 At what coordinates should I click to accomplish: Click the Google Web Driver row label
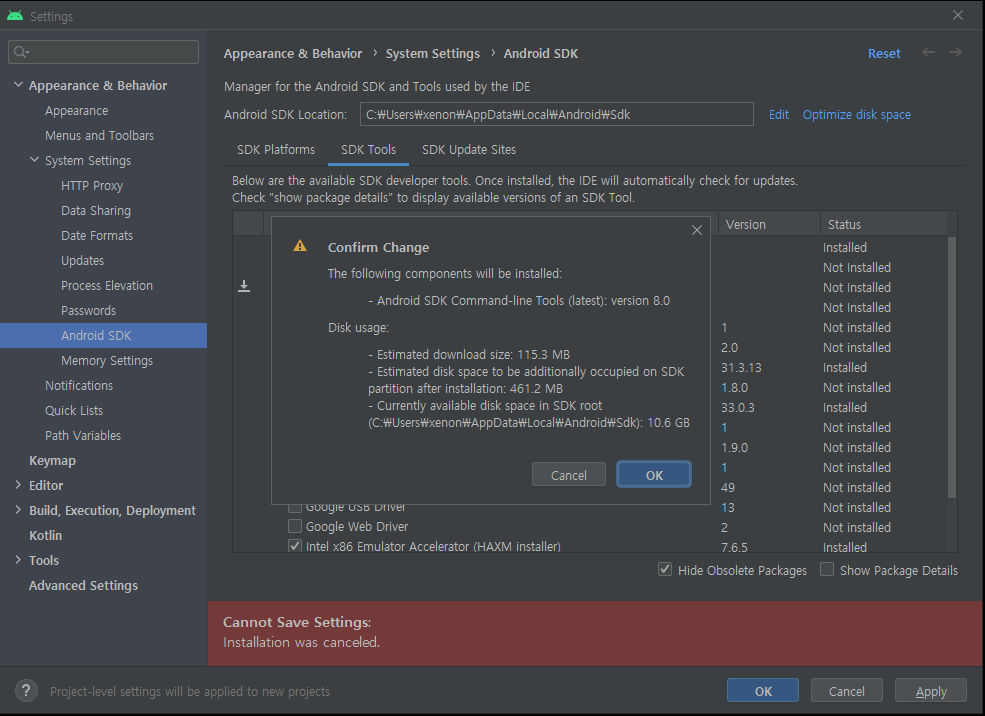pyautogui.click(x=356, y=526)
